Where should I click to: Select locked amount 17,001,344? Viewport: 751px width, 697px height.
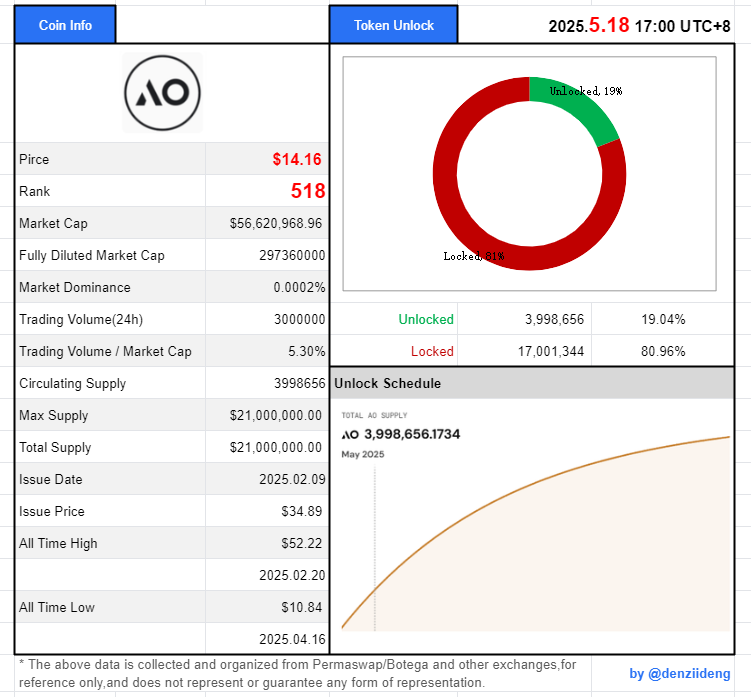click(551, 352)
